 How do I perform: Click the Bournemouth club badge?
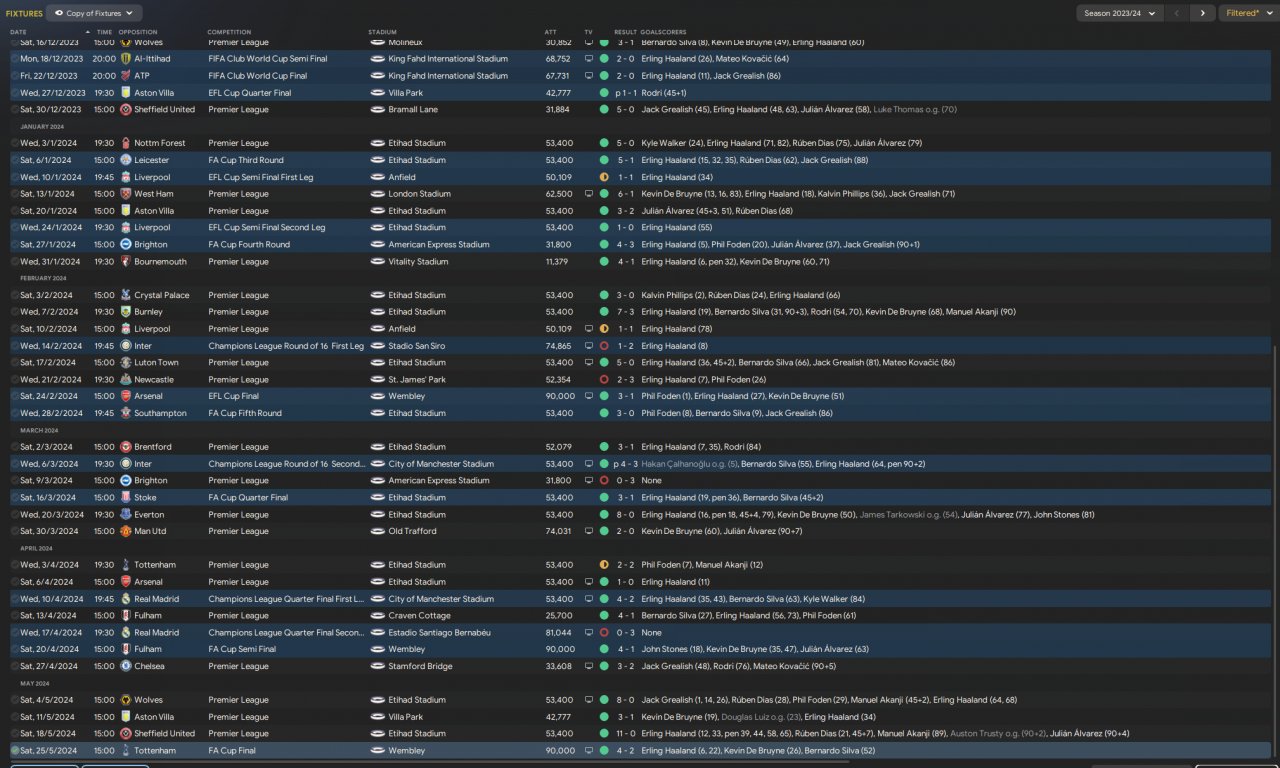click(125, 262)
